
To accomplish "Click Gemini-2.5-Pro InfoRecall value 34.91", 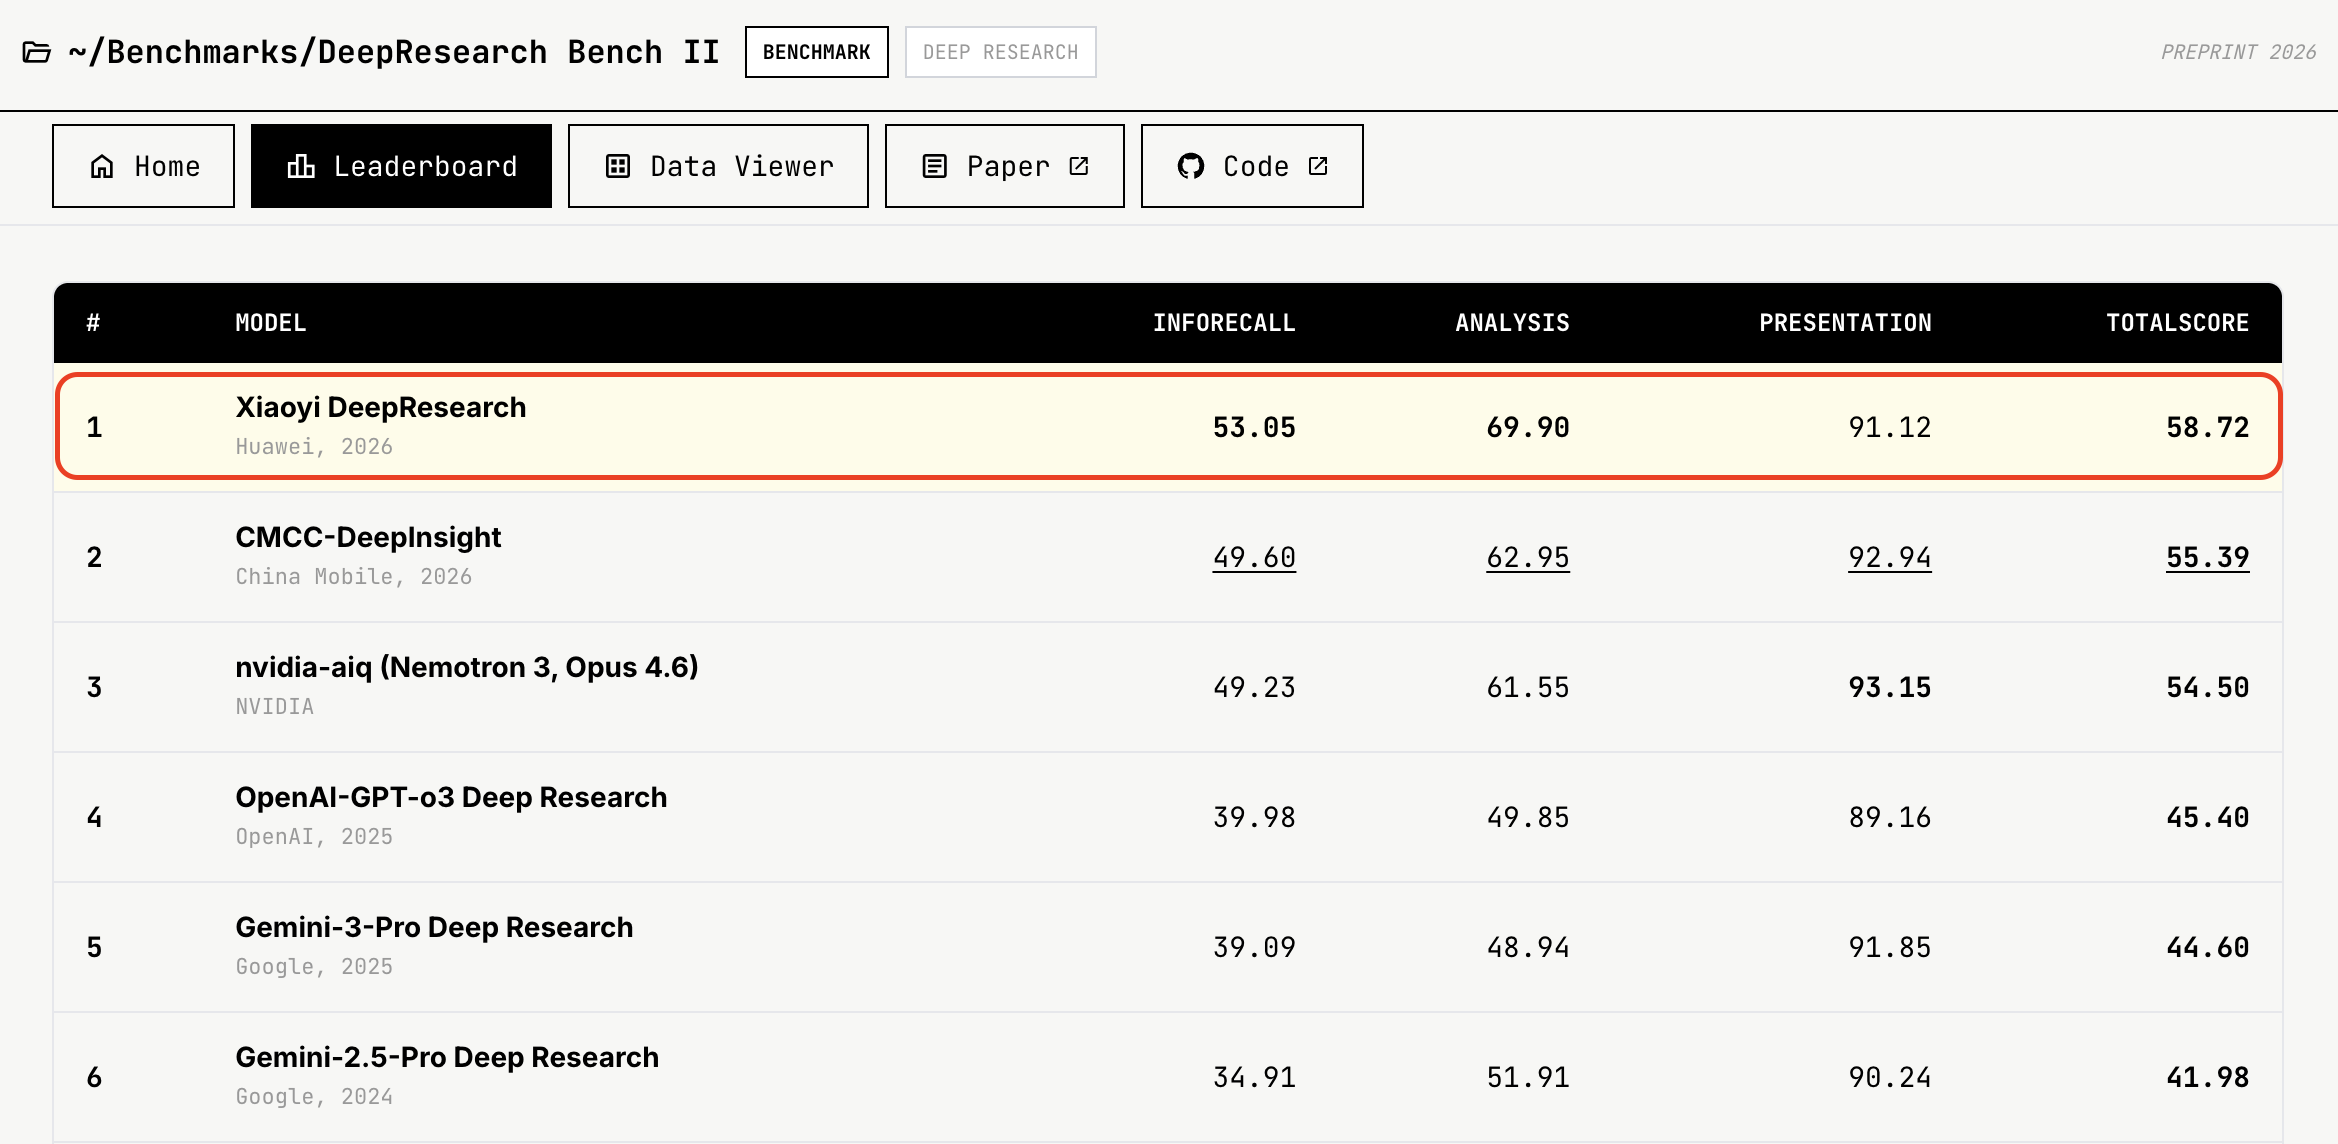I will (1254, 1078).
